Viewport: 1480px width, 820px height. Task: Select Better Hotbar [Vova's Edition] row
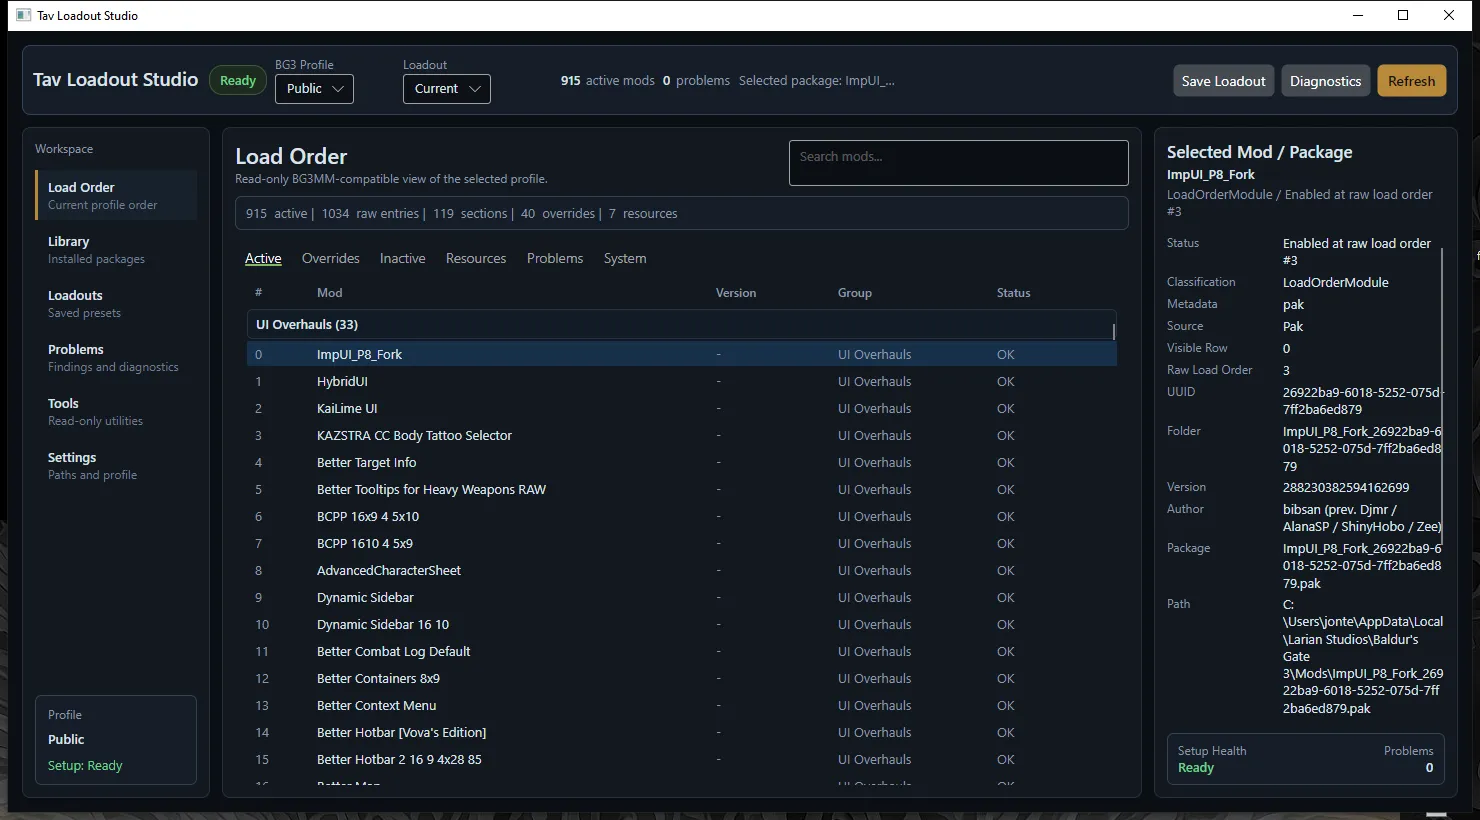(x=681, y=733)
